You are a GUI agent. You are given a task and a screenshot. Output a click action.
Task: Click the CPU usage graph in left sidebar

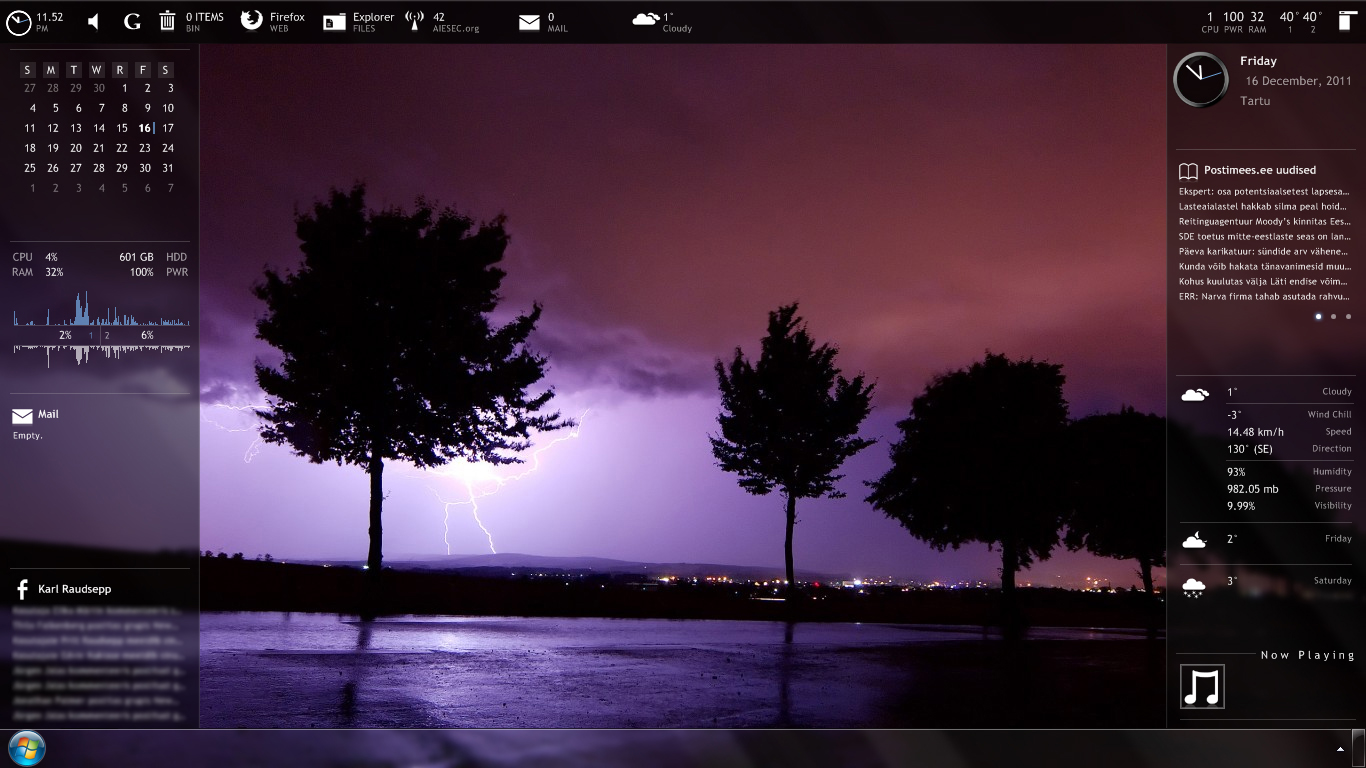pos(101,308)
